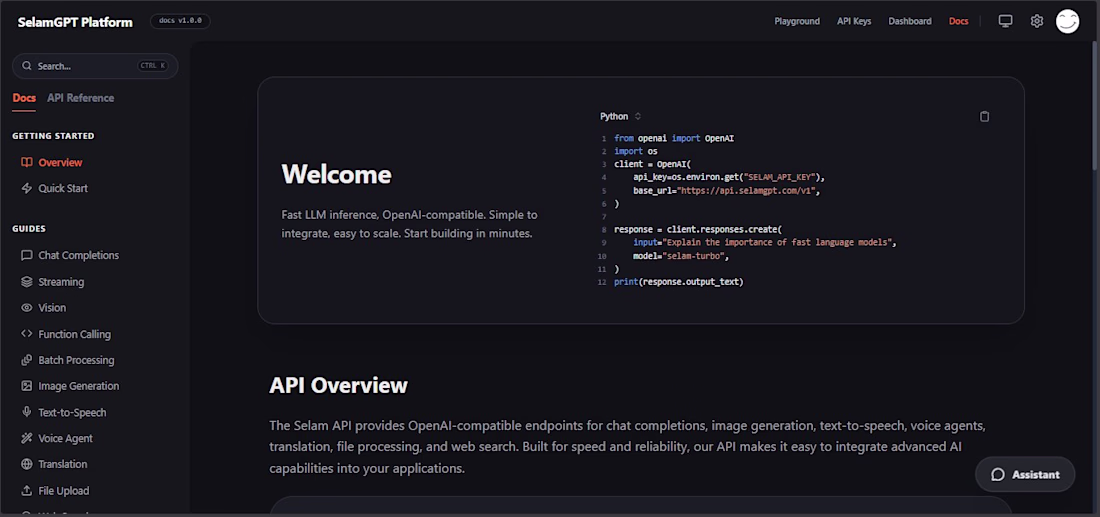Click the docs v1.0.0 version badge
Screen dimensions: 1100x517
(180, 21)
